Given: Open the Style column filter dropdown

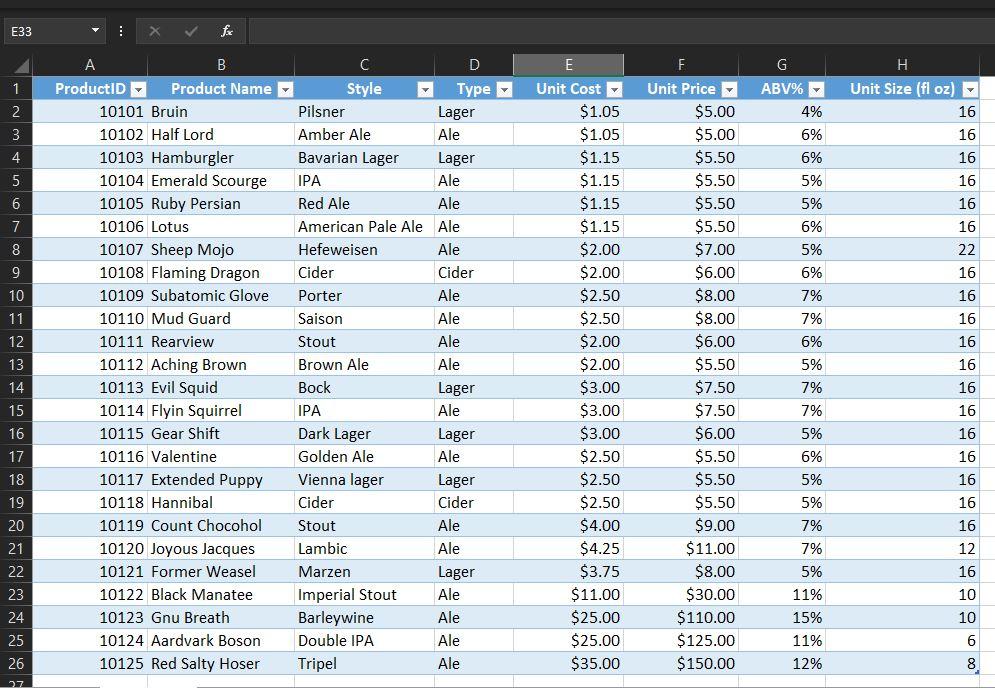Looking at the screenshot, I should 425,89.
